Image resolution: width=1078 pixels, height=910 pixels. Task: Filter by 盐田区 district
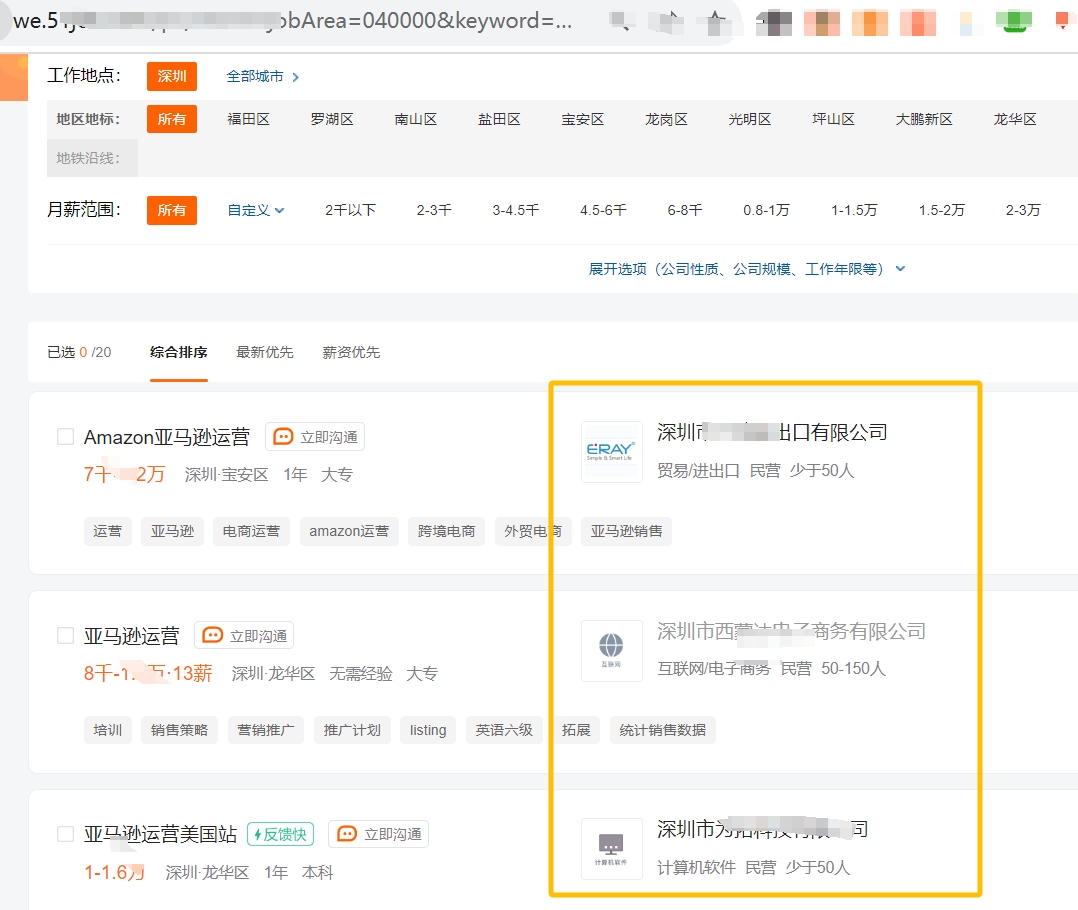[499, 119]
